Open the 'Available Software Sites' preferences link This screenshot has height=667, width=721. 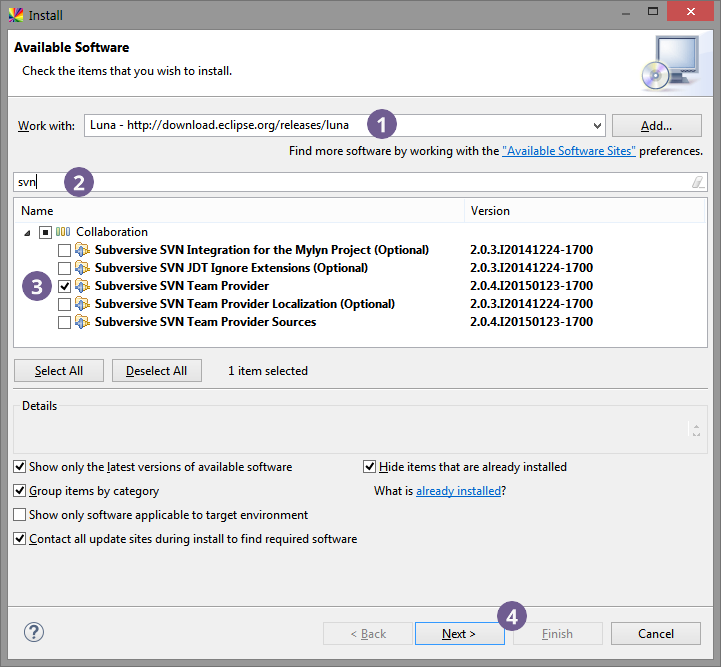568,151
